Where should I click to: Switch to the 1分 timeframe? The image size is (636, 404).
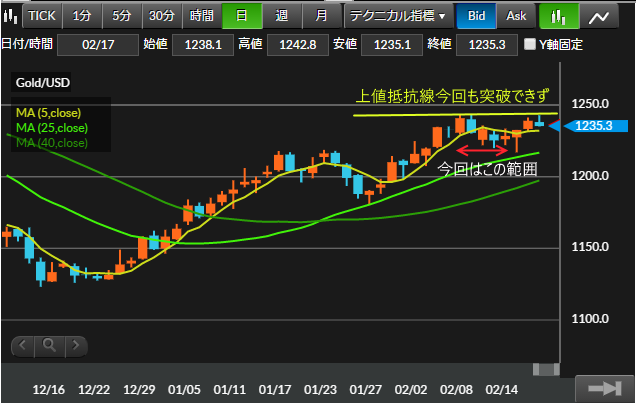click(82, 16)
